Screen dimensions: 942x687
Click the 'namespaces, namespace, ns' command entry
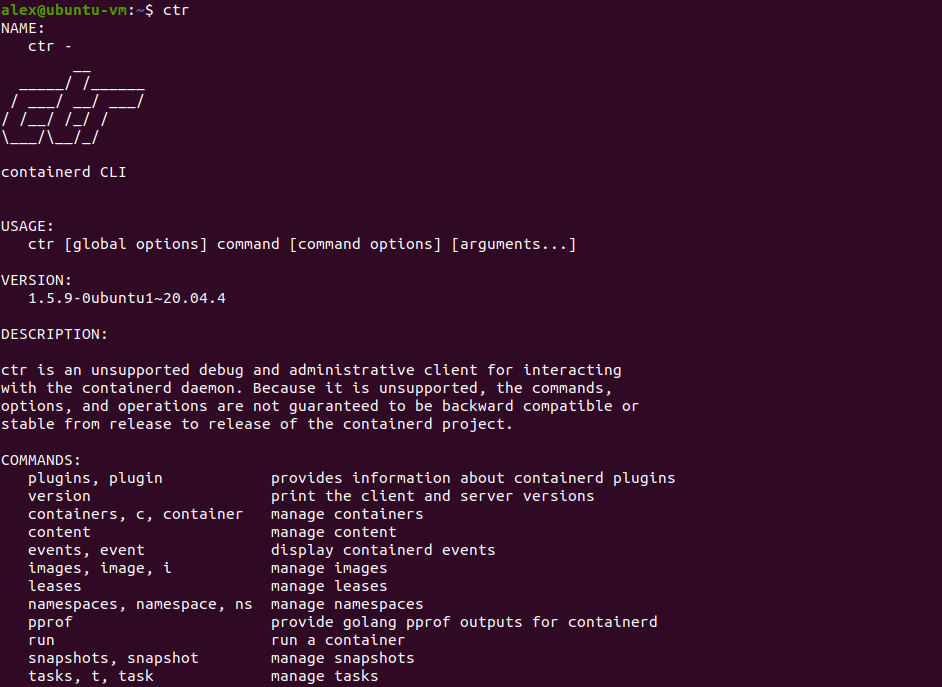[140, 605]
